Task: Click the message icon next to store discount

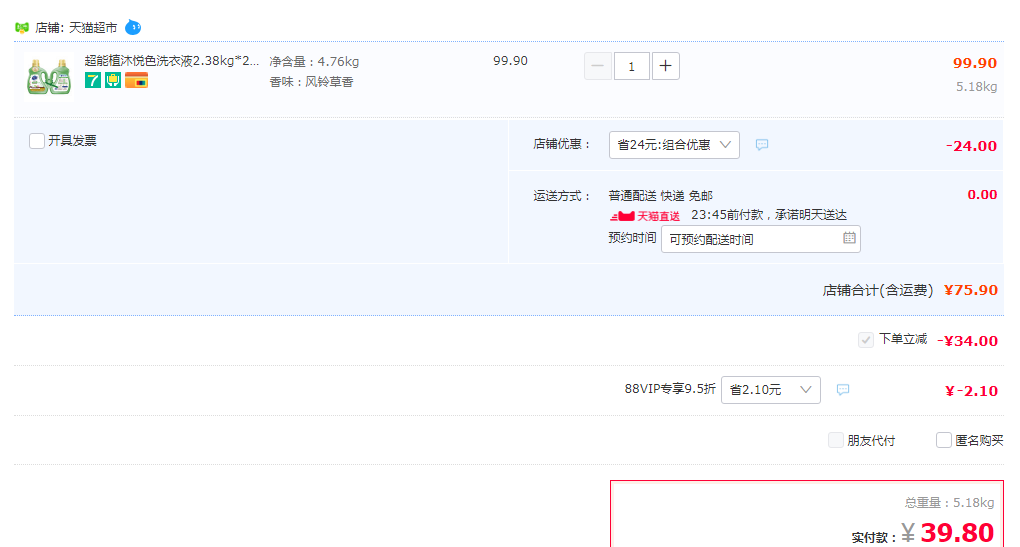Action: point(762,144)
